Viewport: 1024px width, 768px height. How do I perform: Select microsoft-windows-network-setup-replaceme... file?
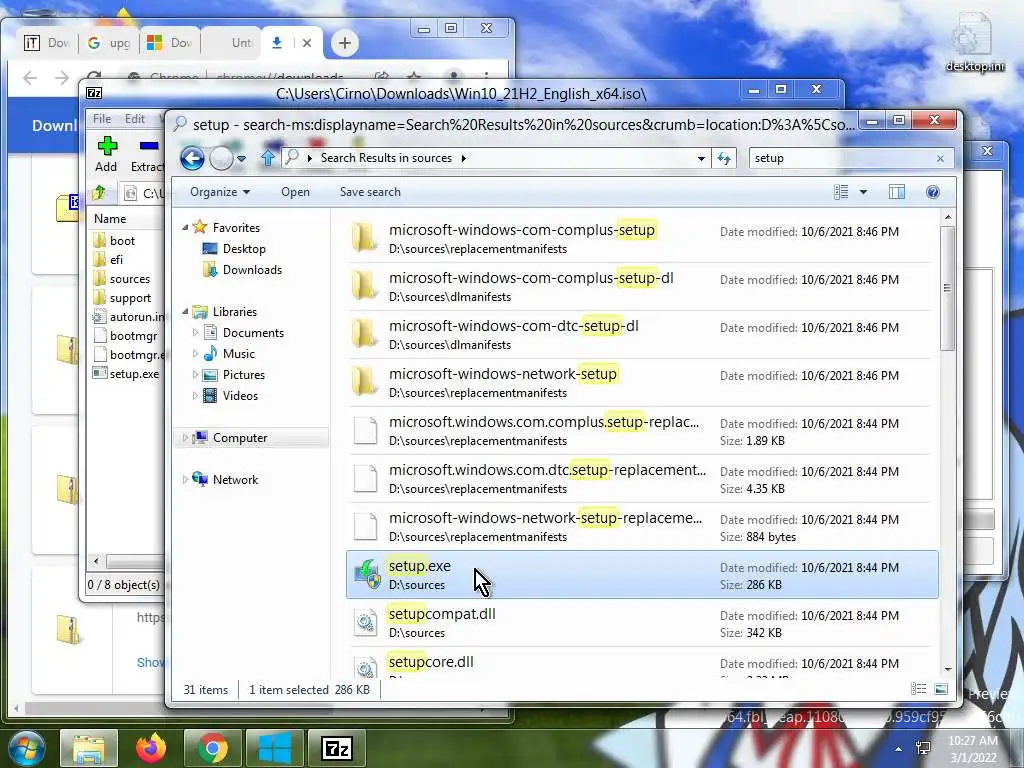click(x=640, y=527)
